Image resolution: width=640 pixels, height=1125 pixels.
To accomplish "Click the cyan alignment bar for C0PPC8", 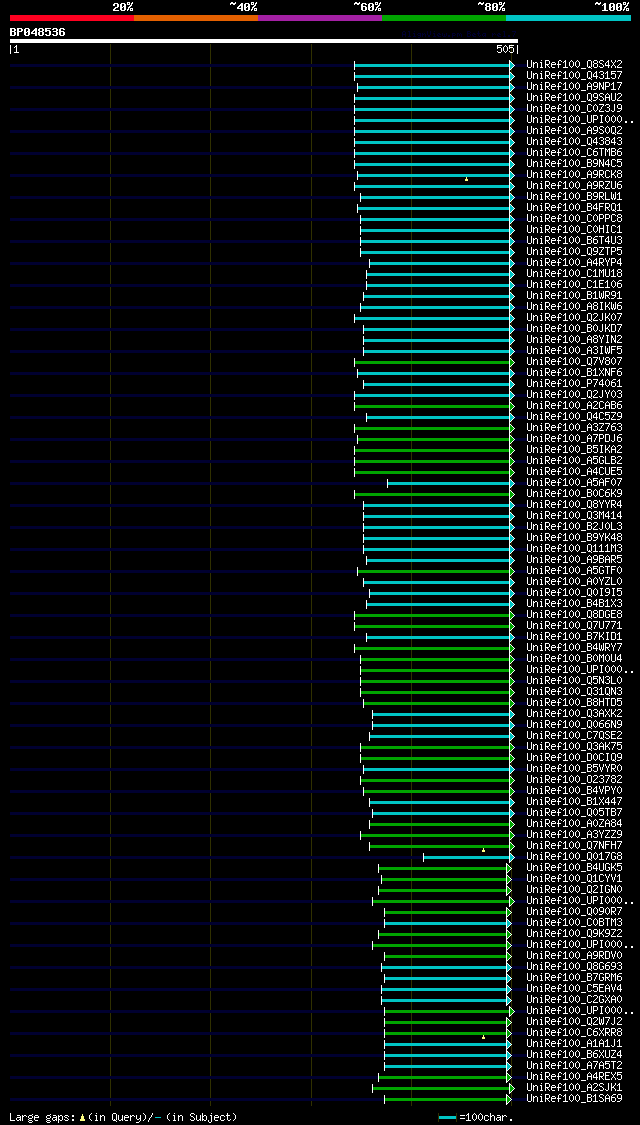I will coord(438,219).
